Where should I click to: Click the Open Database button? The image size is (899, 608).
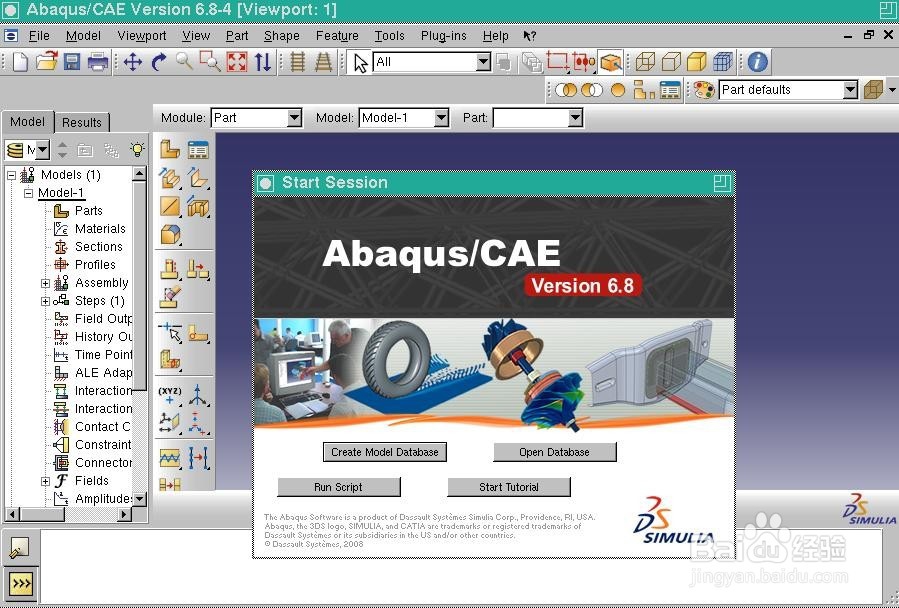[x=554, y=452]
